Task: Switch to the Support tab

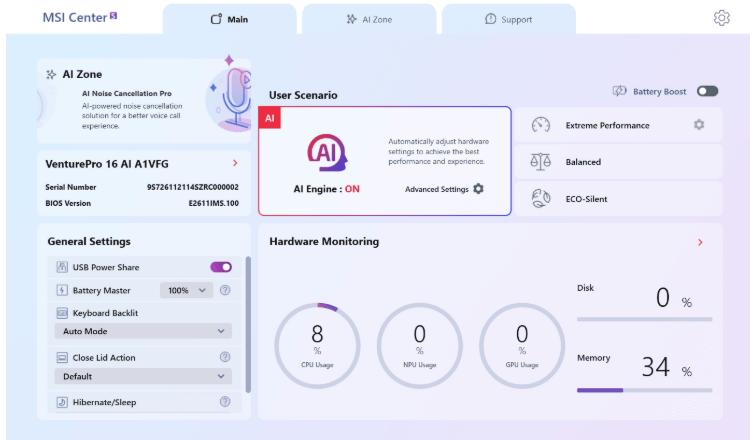Action: [509, 19]
